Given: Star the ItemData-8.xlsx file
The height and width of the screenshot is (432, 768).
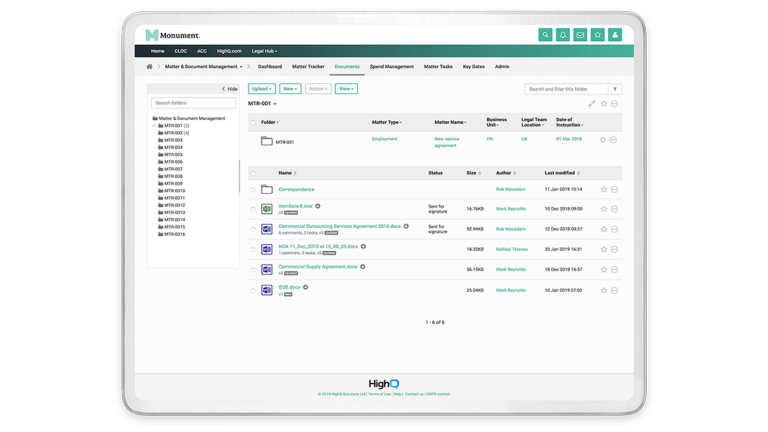Looking at the screenshot, I should tap(604, 209).
